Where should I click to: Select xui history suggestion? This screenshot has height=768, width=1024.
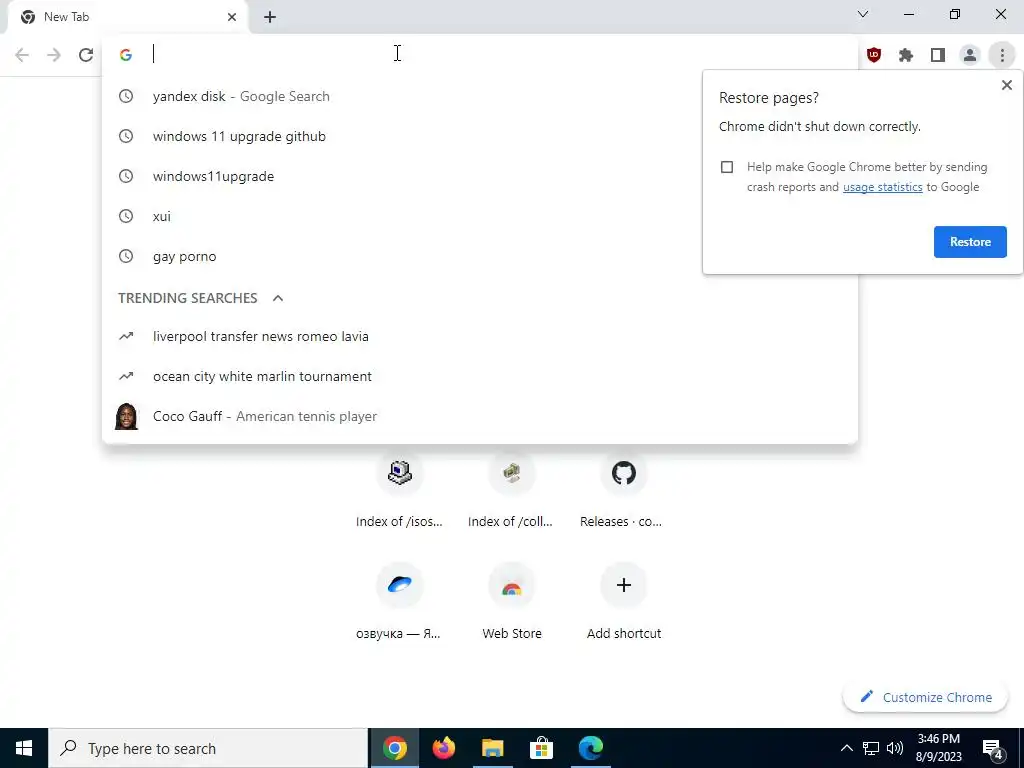[479, 216]
